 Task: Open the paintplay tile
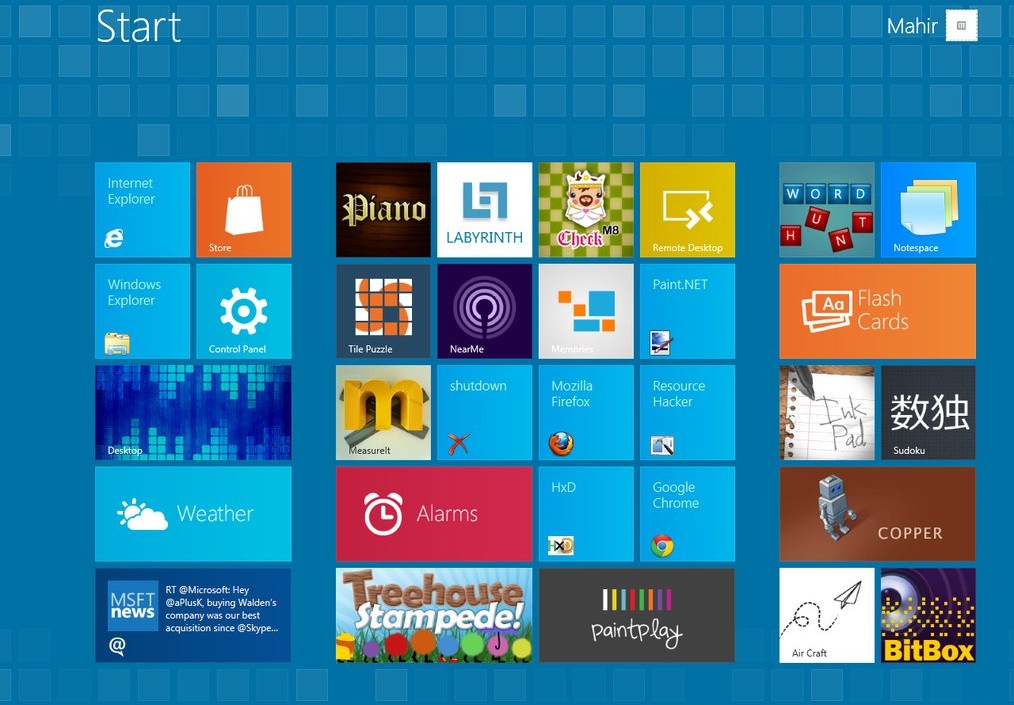(x=637, y=615)
